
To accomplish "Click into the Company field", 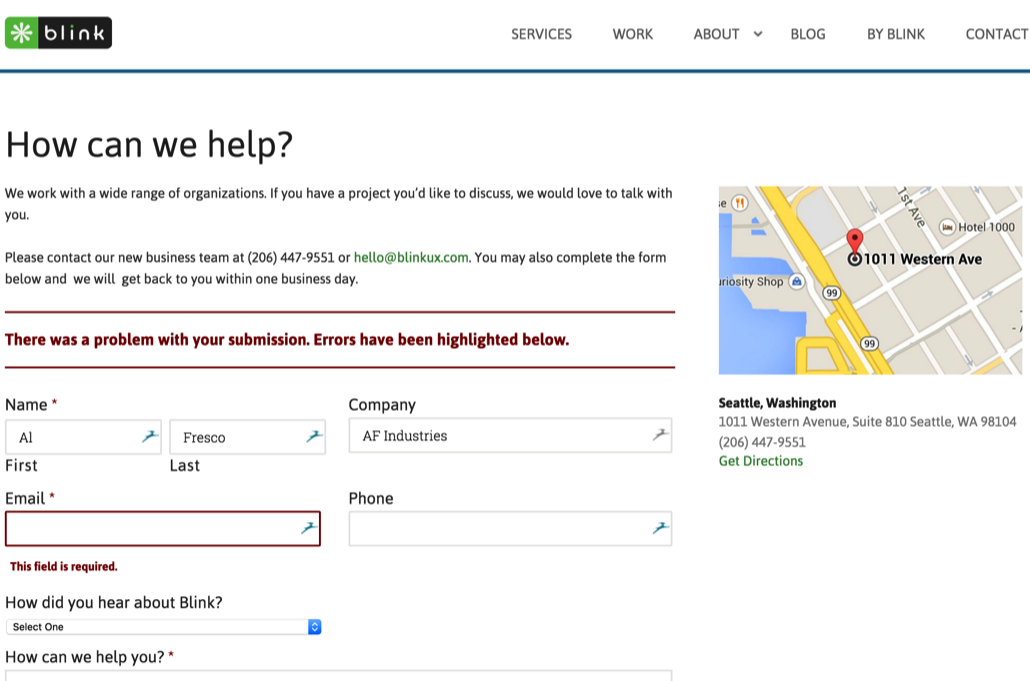I will pos(510,435).
